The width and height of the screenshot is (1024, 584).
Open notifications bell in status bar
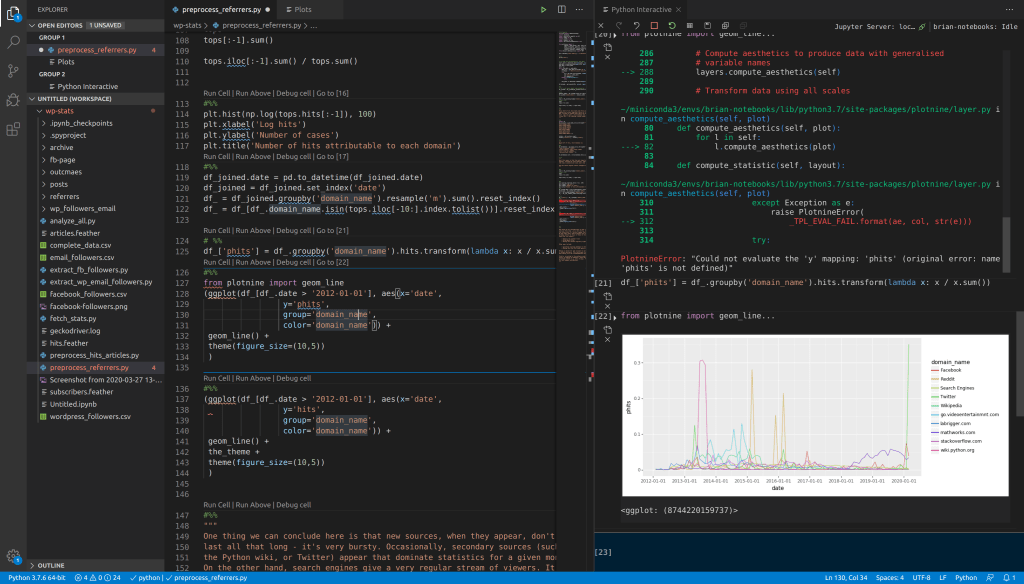click(1009, 577)
